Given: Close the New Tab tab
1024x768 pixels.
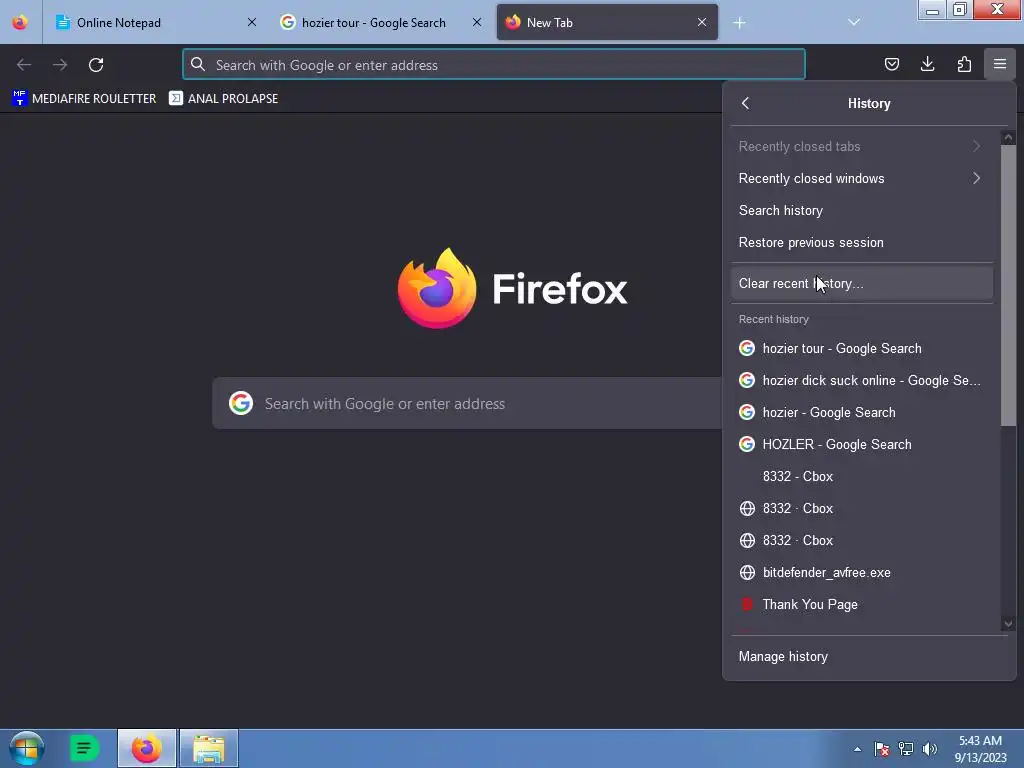Looking at the screenshot, I should pyautogui.click(x=701, y=22).
